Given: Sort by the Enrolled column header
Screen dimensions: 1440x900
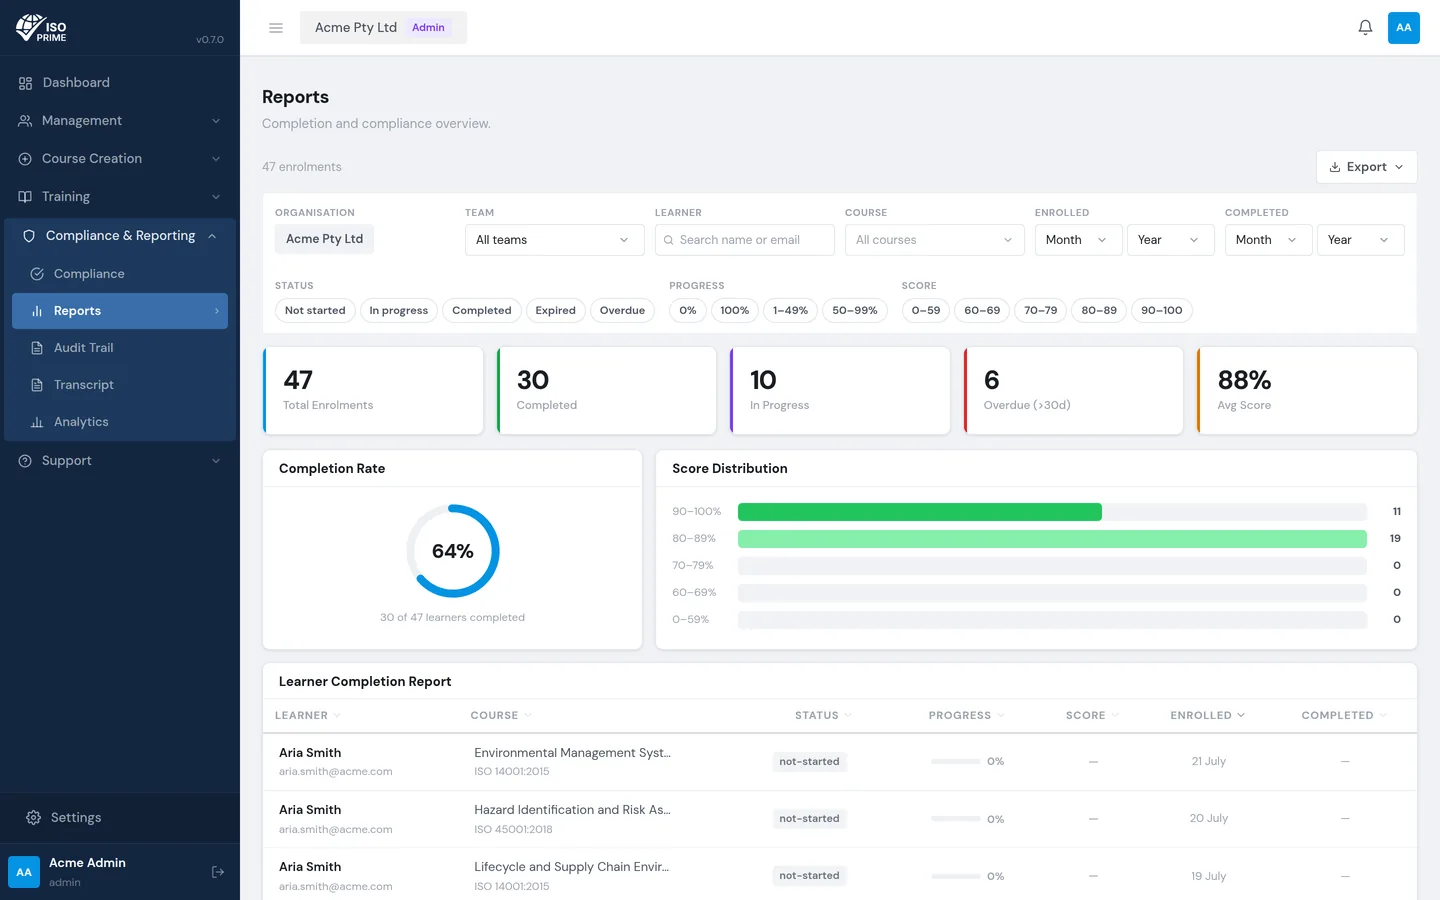Looking at the screenshot, I should point(1208,716).
